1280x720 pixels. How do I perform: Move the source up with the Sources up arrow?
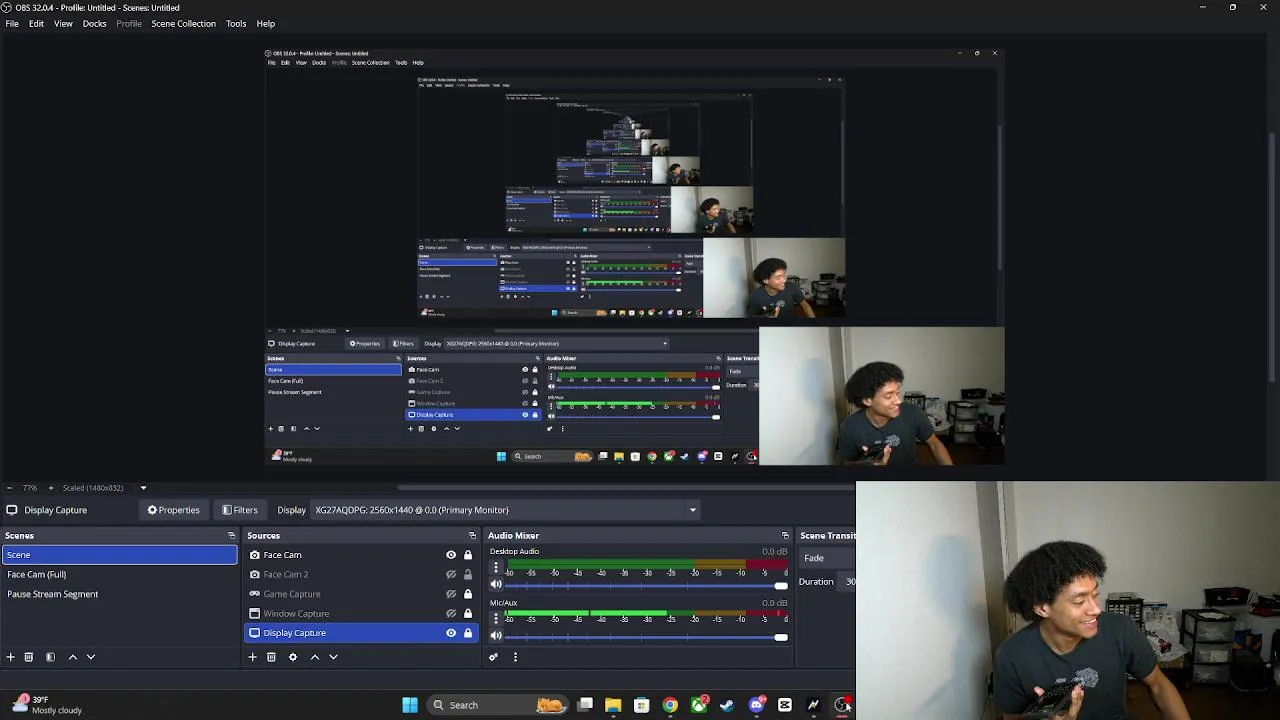coord(314,657)
